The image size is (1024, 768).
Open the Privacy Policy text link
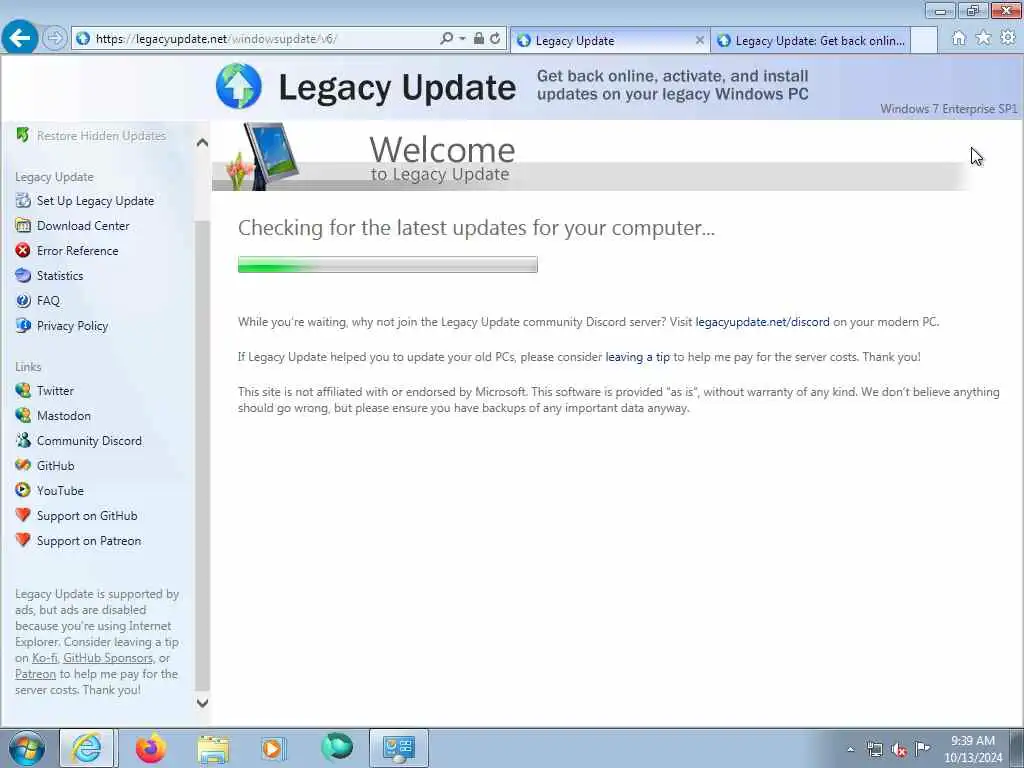[x=72, y=326]
